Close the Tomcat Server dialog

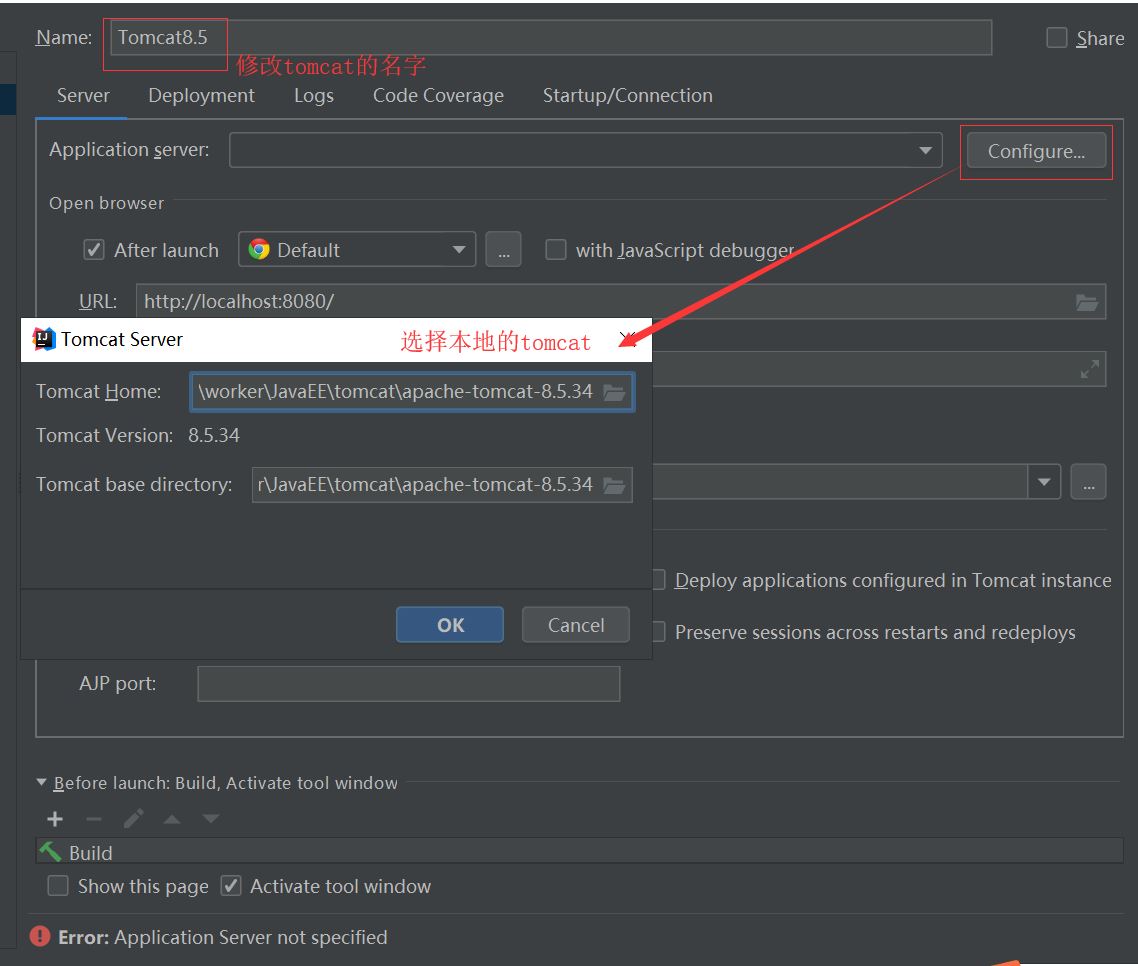click(x=629, y=339)
